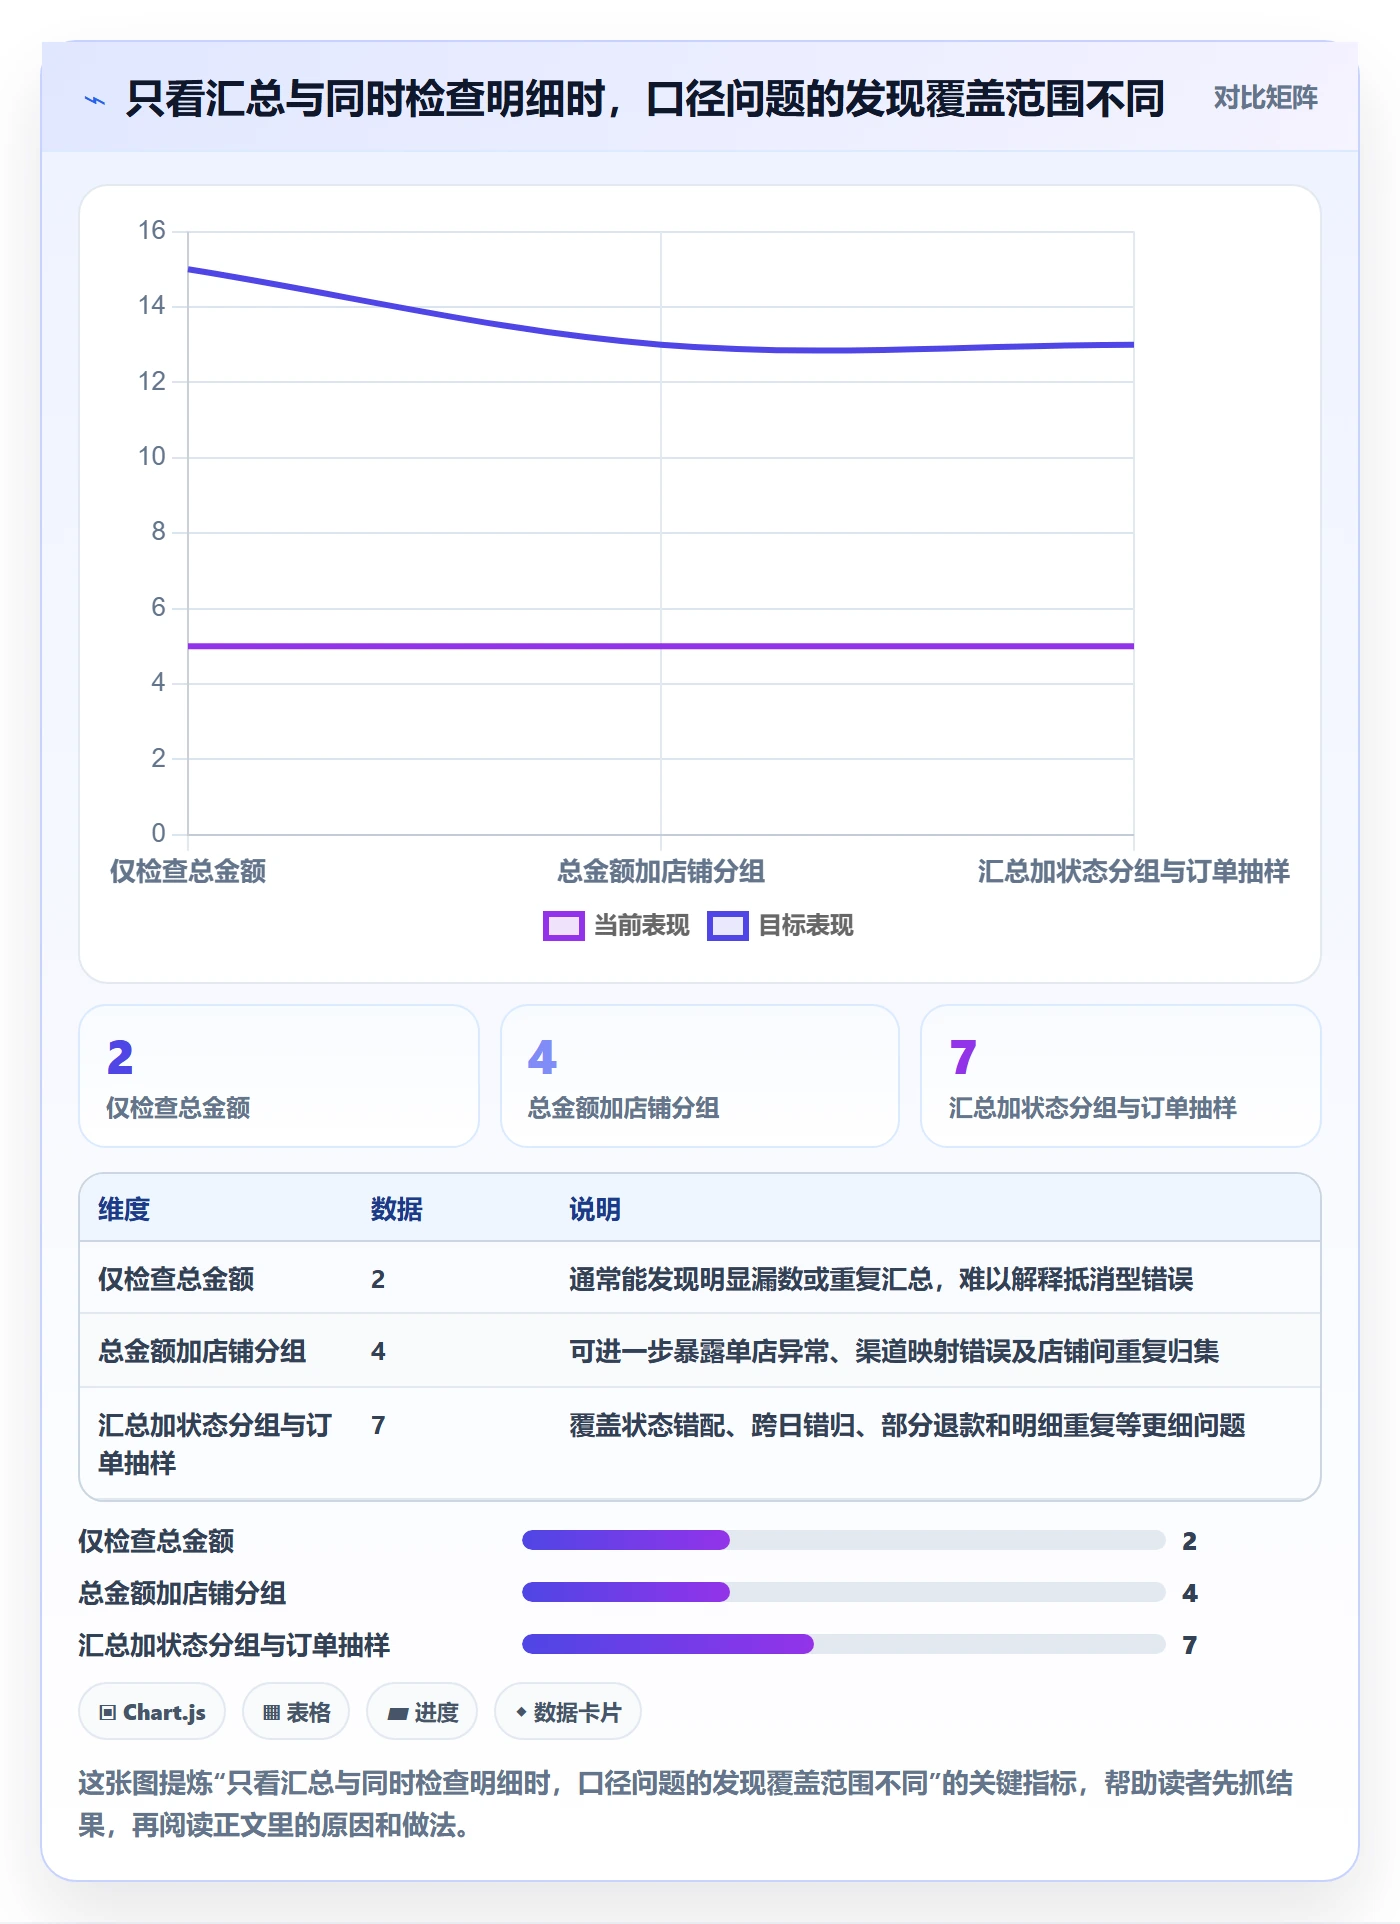
Task: Select table cell 汇总加状态分组与订单抽样
Action: [215, 1444]
